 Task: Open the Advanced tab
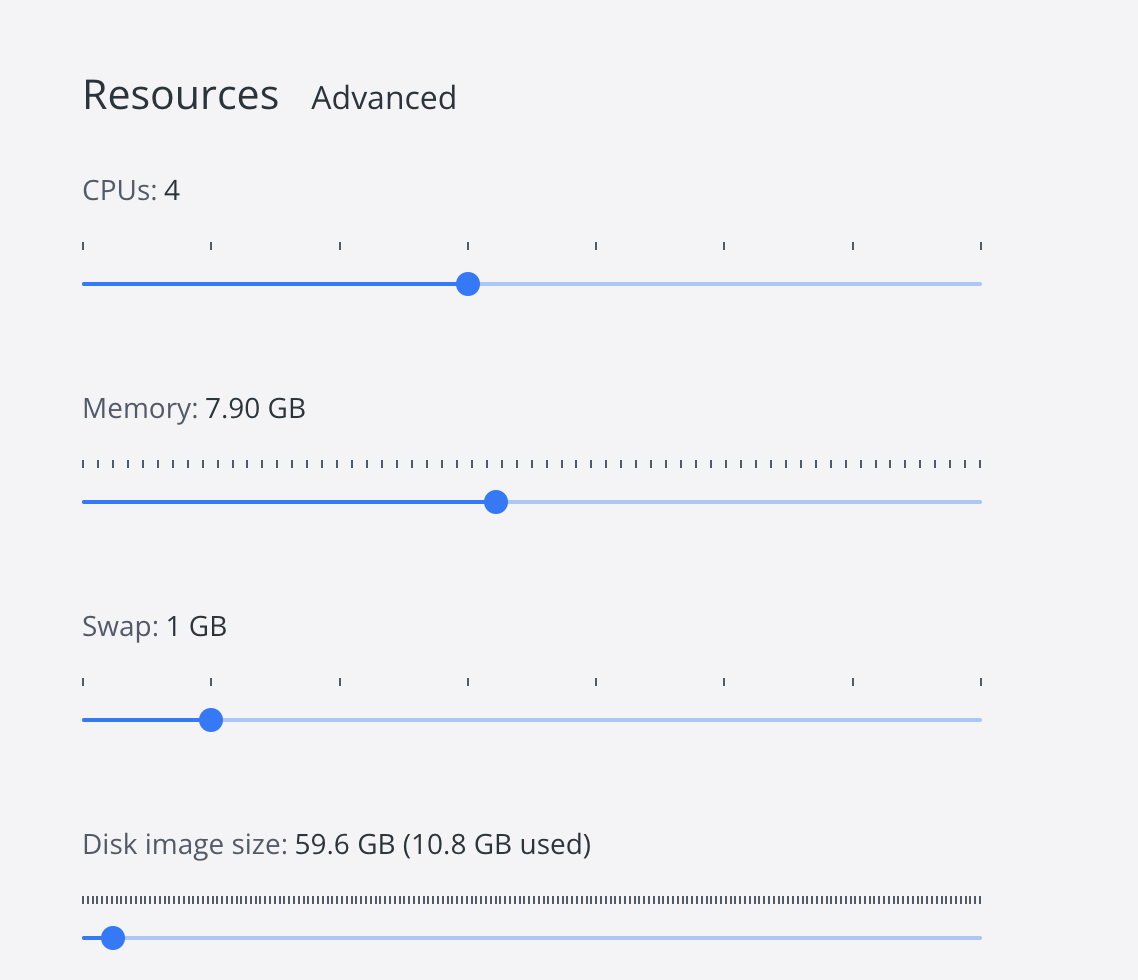[x=384, y=98]
